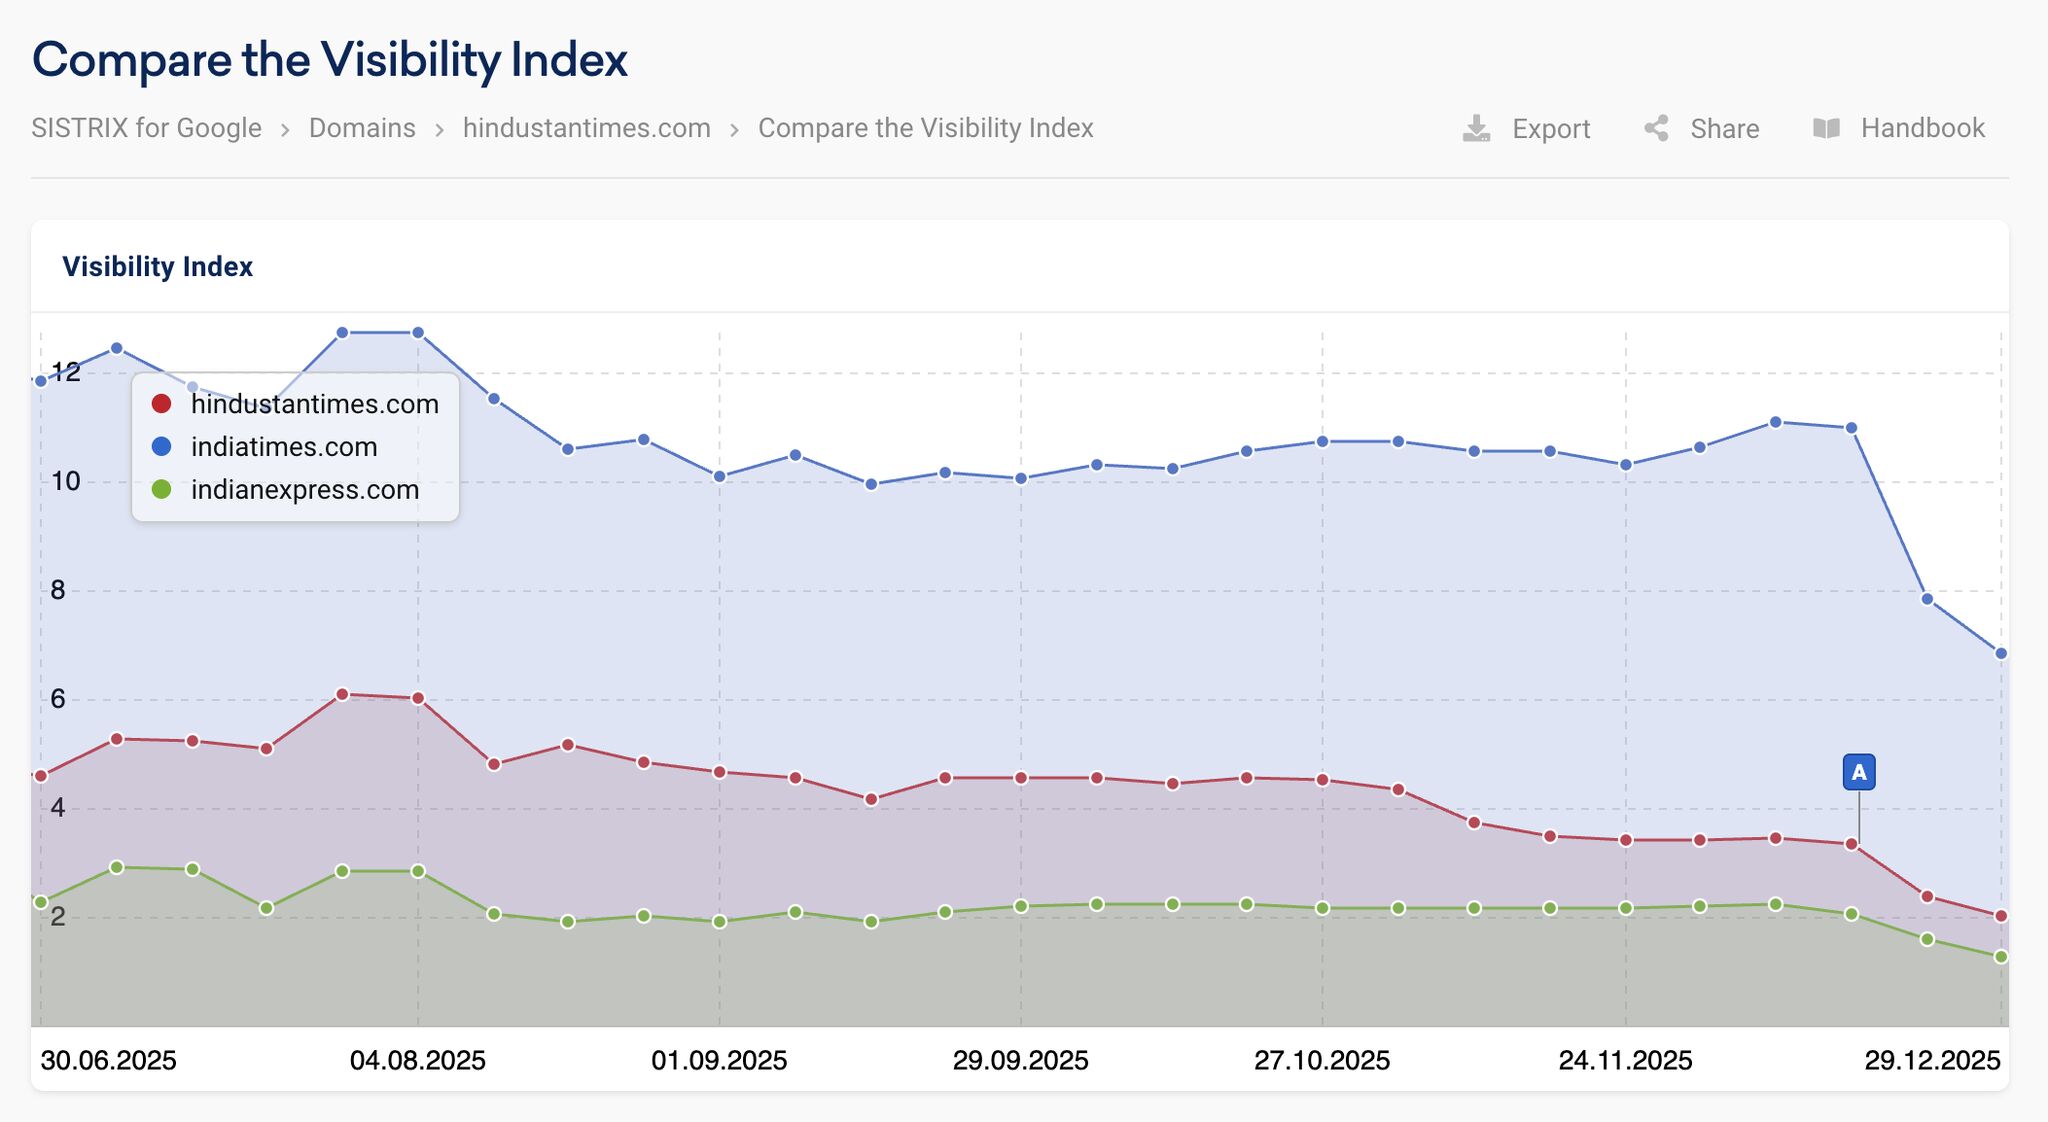2048x1122 pixels.
Task: Select Compare the Visibility Index breadcrumb
Action: click(x=925, y=128)
